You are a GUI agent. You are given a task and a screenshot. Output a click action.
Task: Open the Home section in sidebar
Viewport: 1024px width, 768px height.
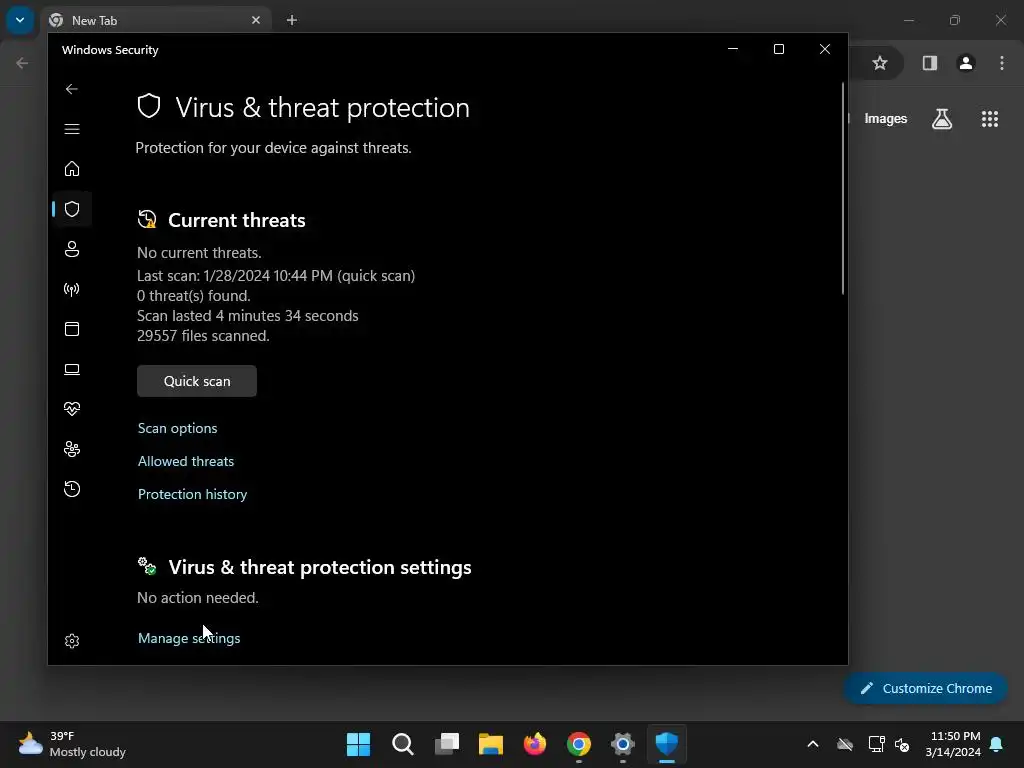(x=72, y=169)
